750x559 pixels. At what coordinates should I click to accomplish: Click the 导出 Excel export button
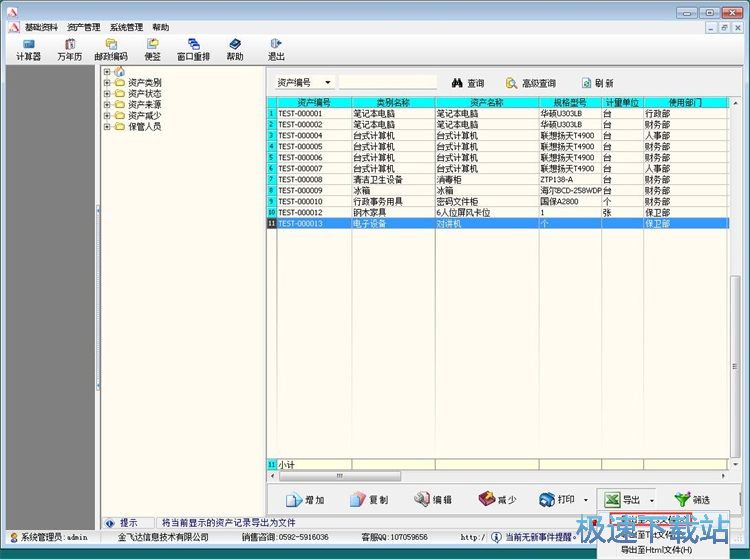(622, 500)
